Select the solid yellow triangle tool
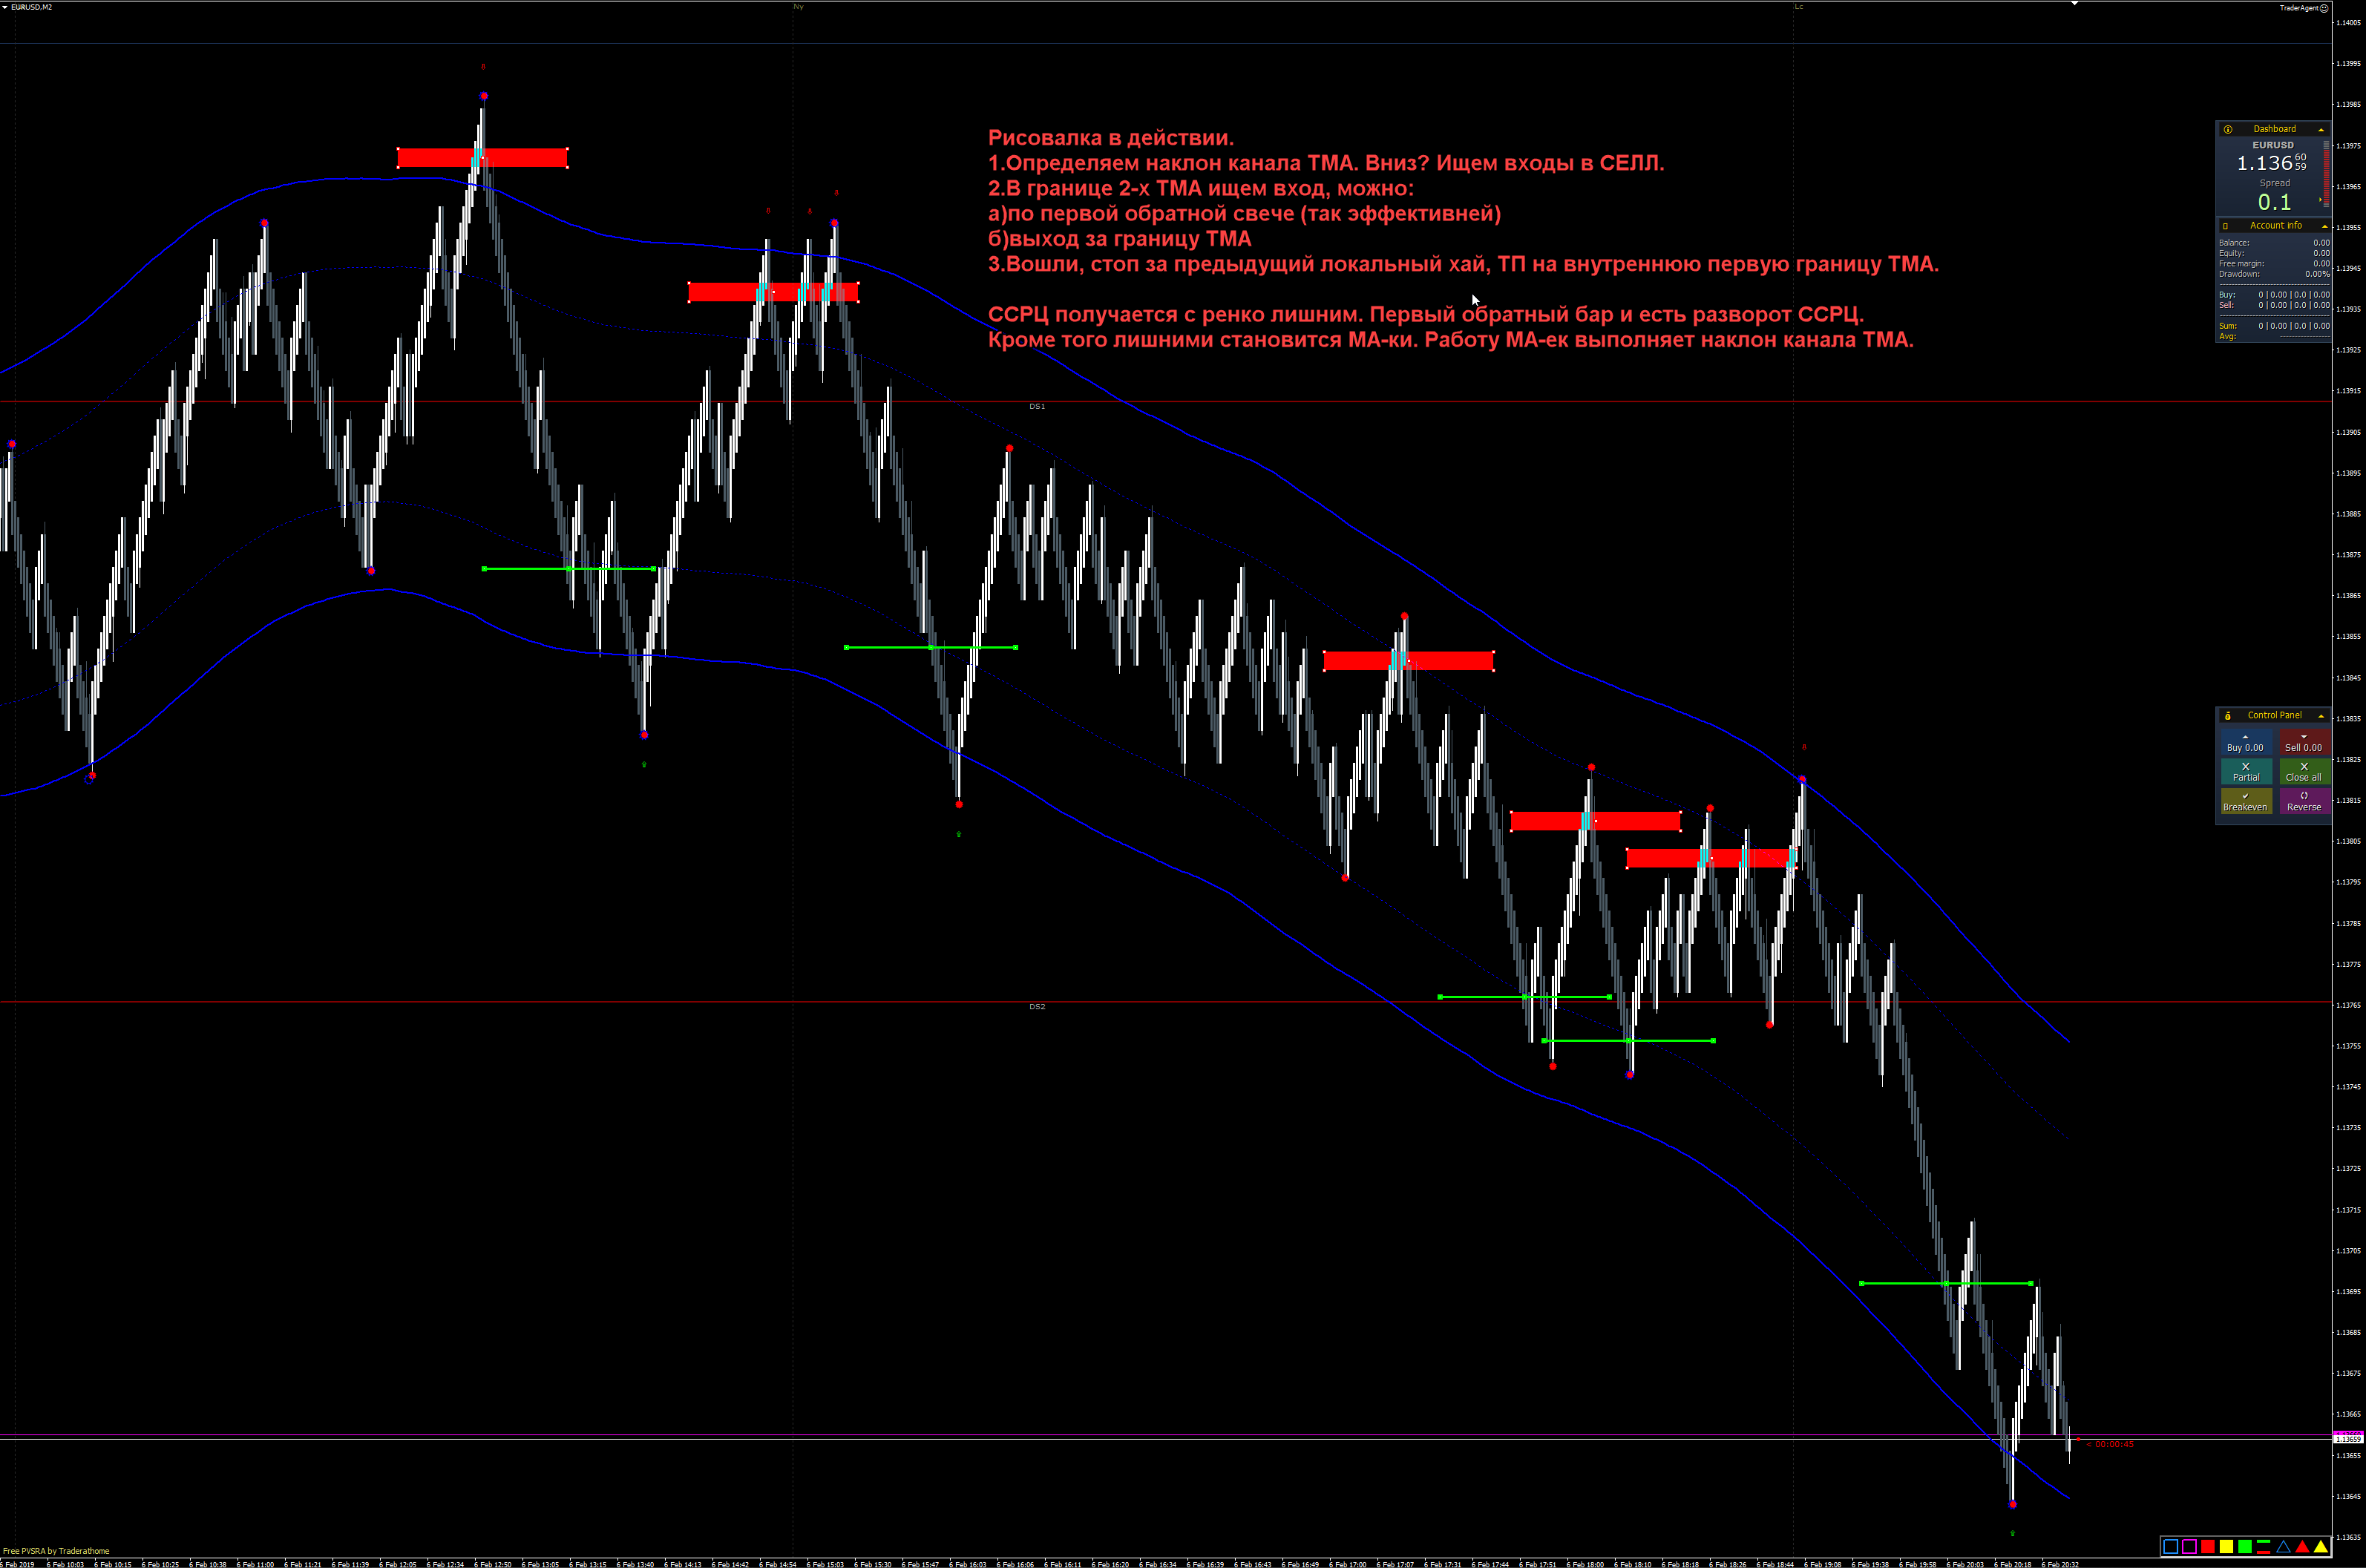This screenshot has height=1568, width=2366. (x=2321, y=1546)
